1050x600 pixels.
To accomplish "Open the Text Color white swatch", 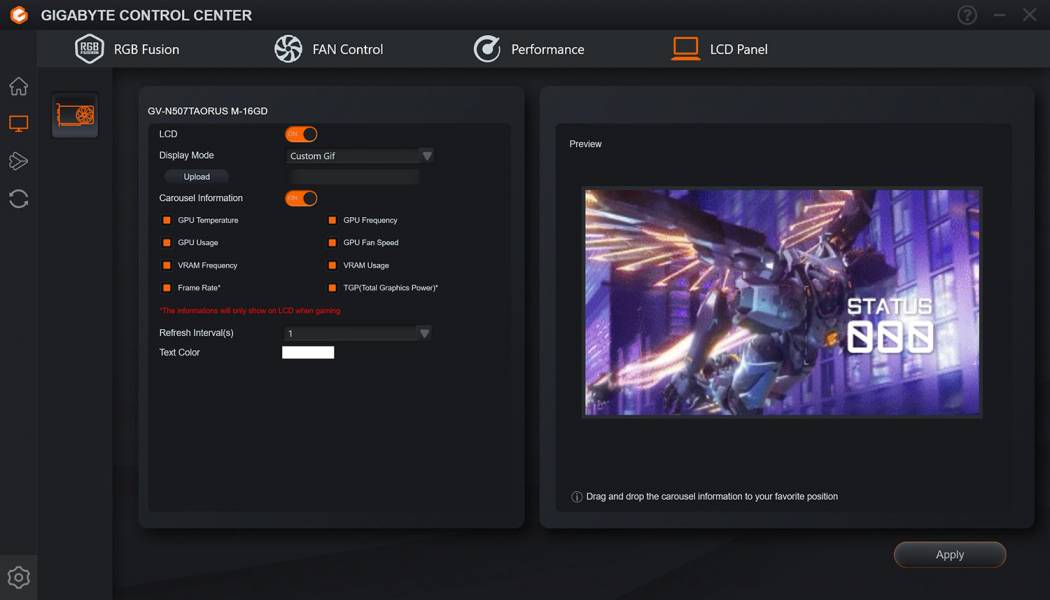I will pyautogui.click(x=308, y=352).
